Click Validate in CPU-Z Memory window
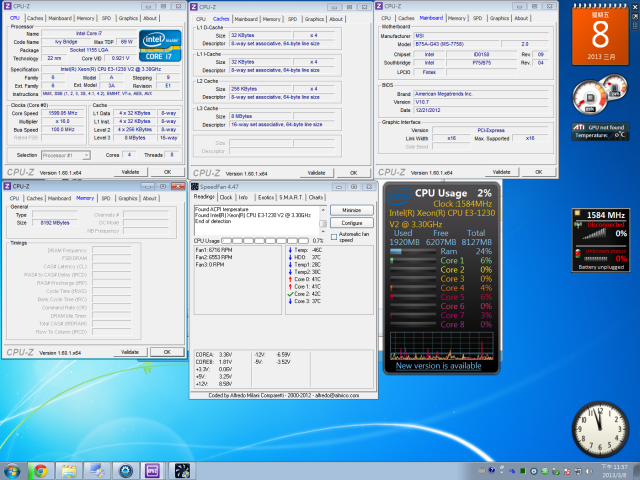The height and width of the screenshot is (480, 640). click(130, 352)
